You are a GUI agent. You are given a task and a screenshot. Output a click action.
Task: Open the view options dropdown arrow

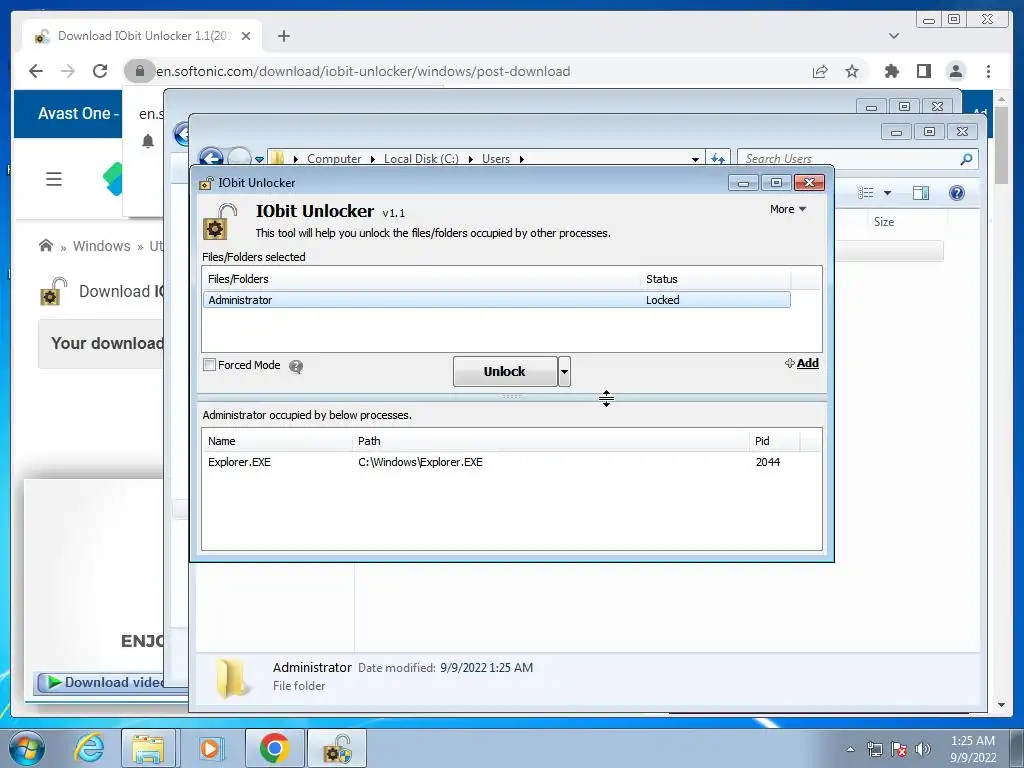(x=888, y=193)
